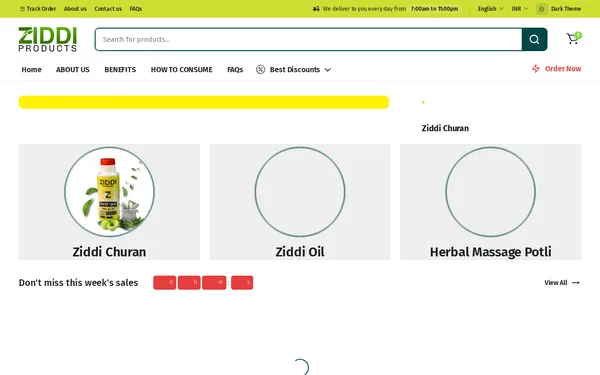This screenshot has width=600, height=375.
Task: Open the English language dropdown
Action: pos(490,8)
